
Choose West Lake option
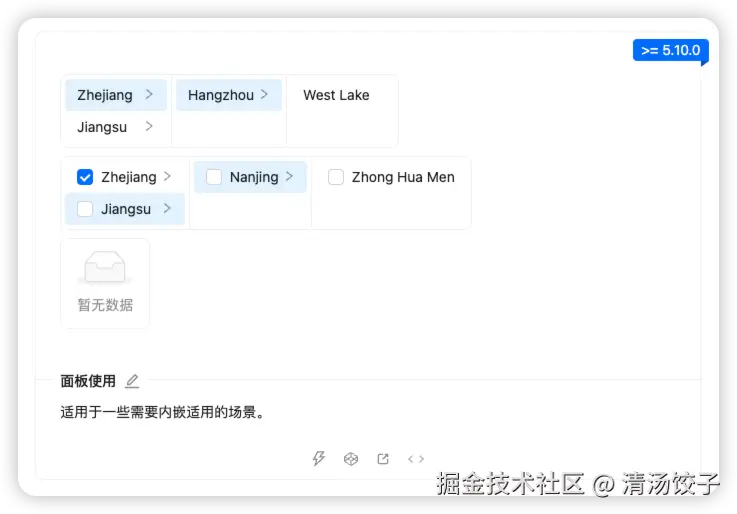click(x=337, y=95)
